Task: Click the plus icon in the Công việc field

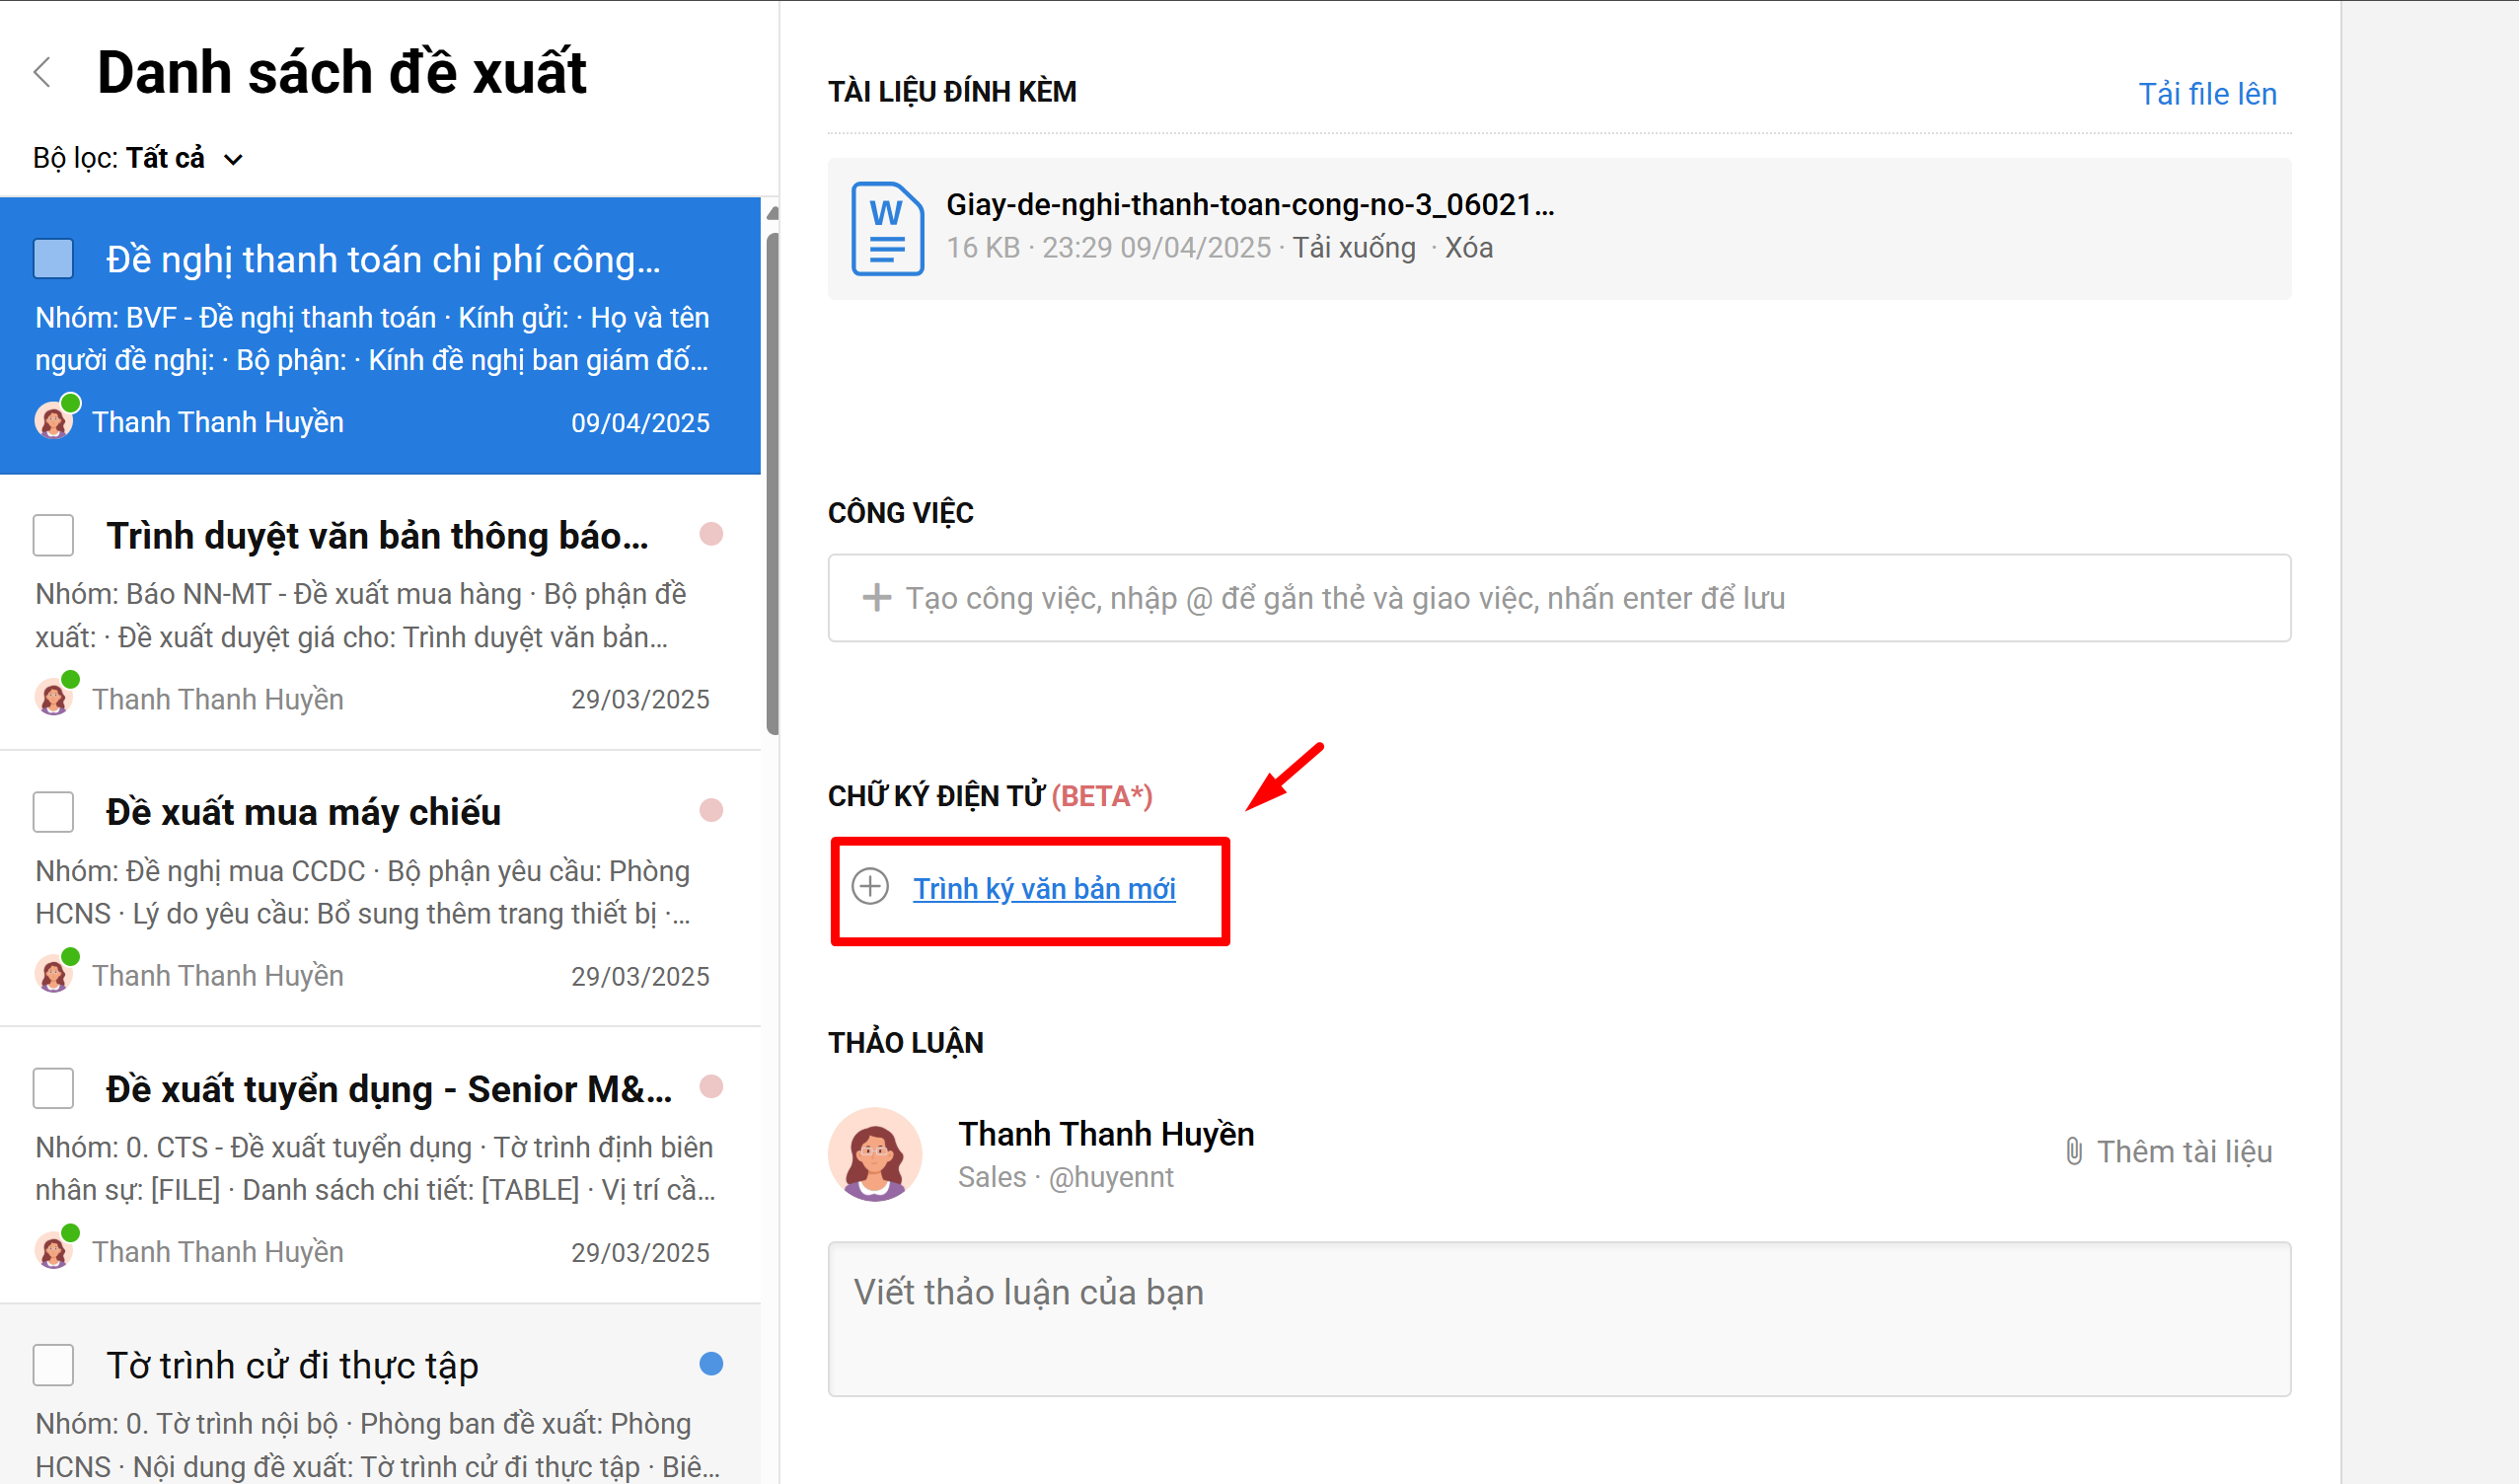Action: click(x=876, y=598)
